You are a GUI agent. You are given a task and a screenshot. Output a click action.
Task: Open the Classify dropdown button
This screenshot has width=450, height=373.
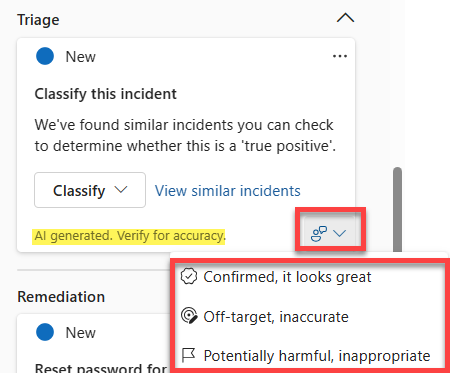click(x=90, y=190)
